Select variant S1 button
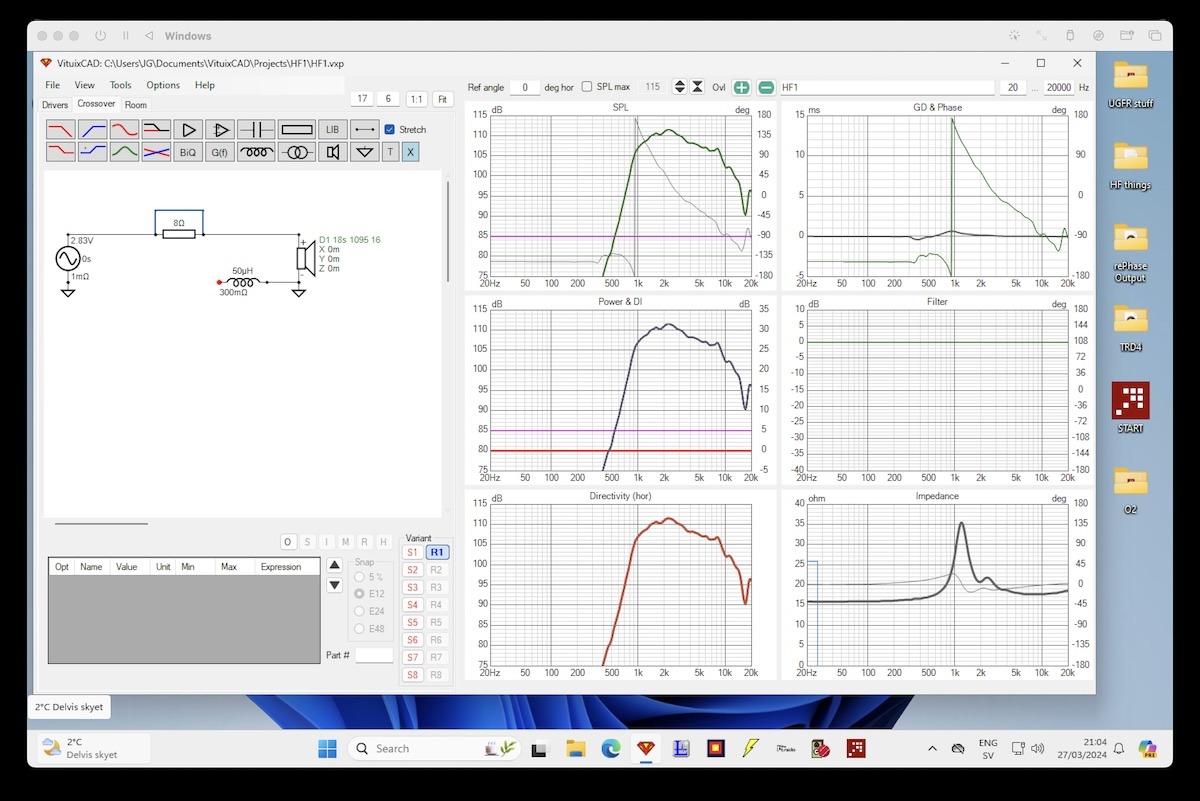 point(412,552)
